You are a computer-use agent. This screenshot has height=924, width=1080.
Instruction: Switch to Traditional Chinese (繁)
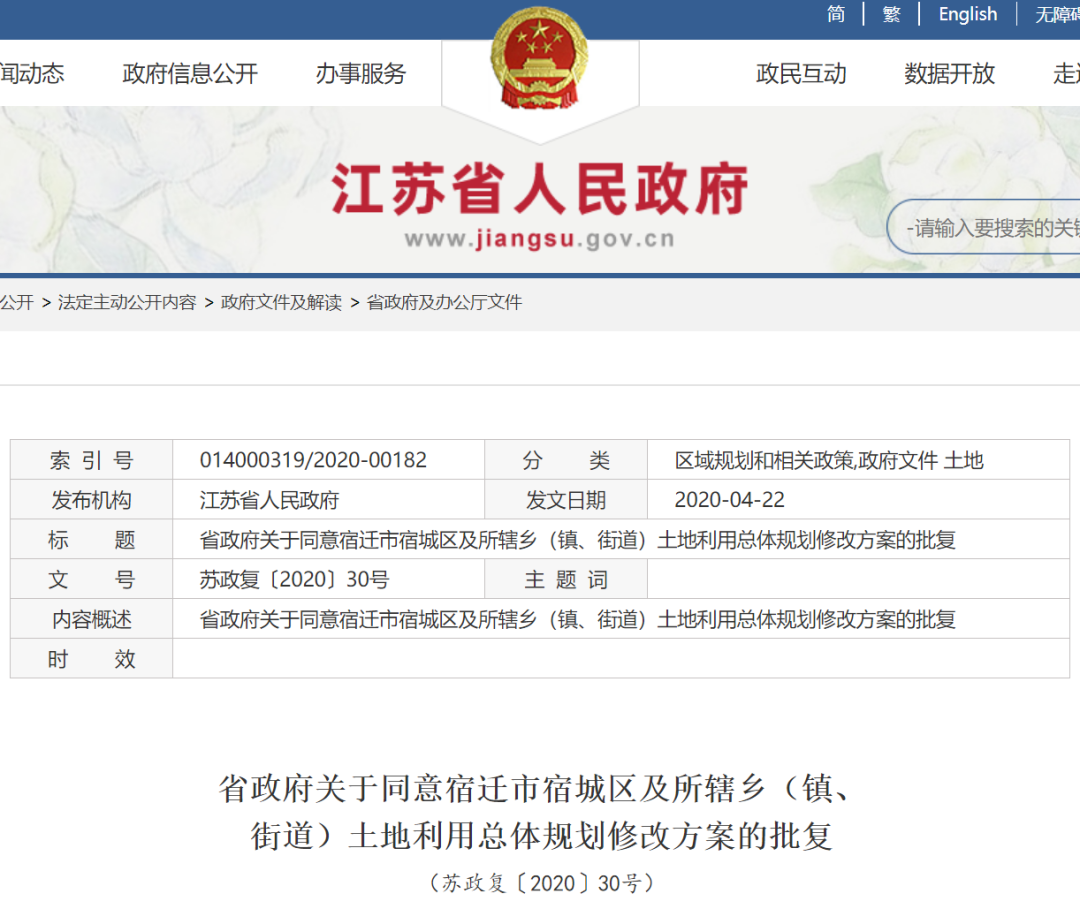[891, 14]
